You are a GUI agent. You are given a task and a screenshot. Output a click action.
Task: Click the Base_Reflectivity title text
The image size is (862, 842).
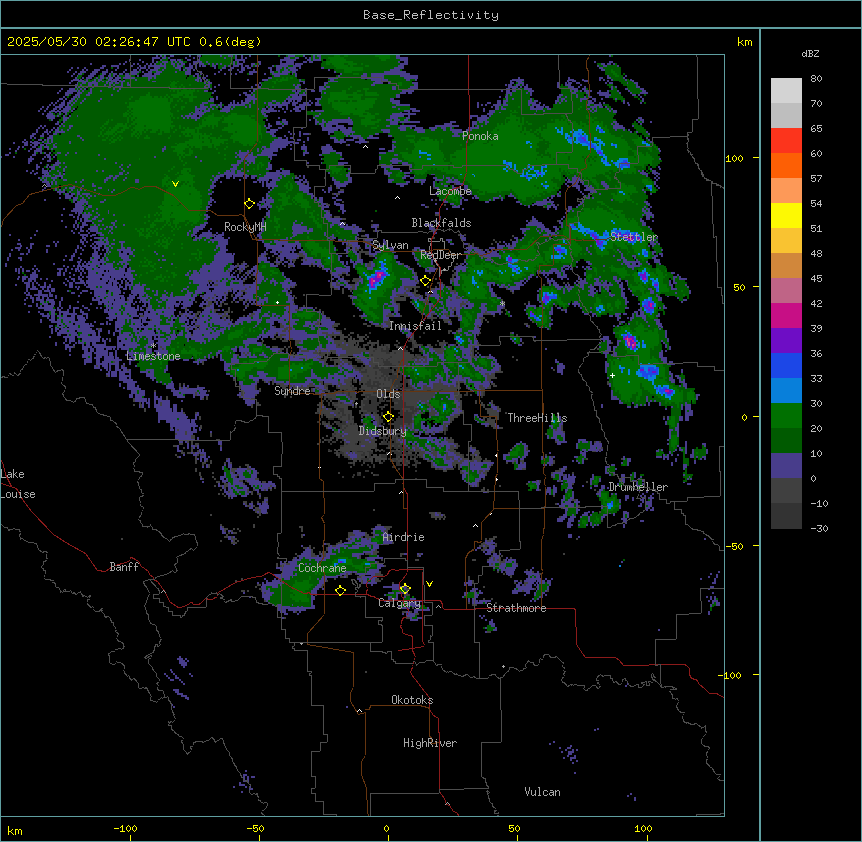[x=431, y=15]
